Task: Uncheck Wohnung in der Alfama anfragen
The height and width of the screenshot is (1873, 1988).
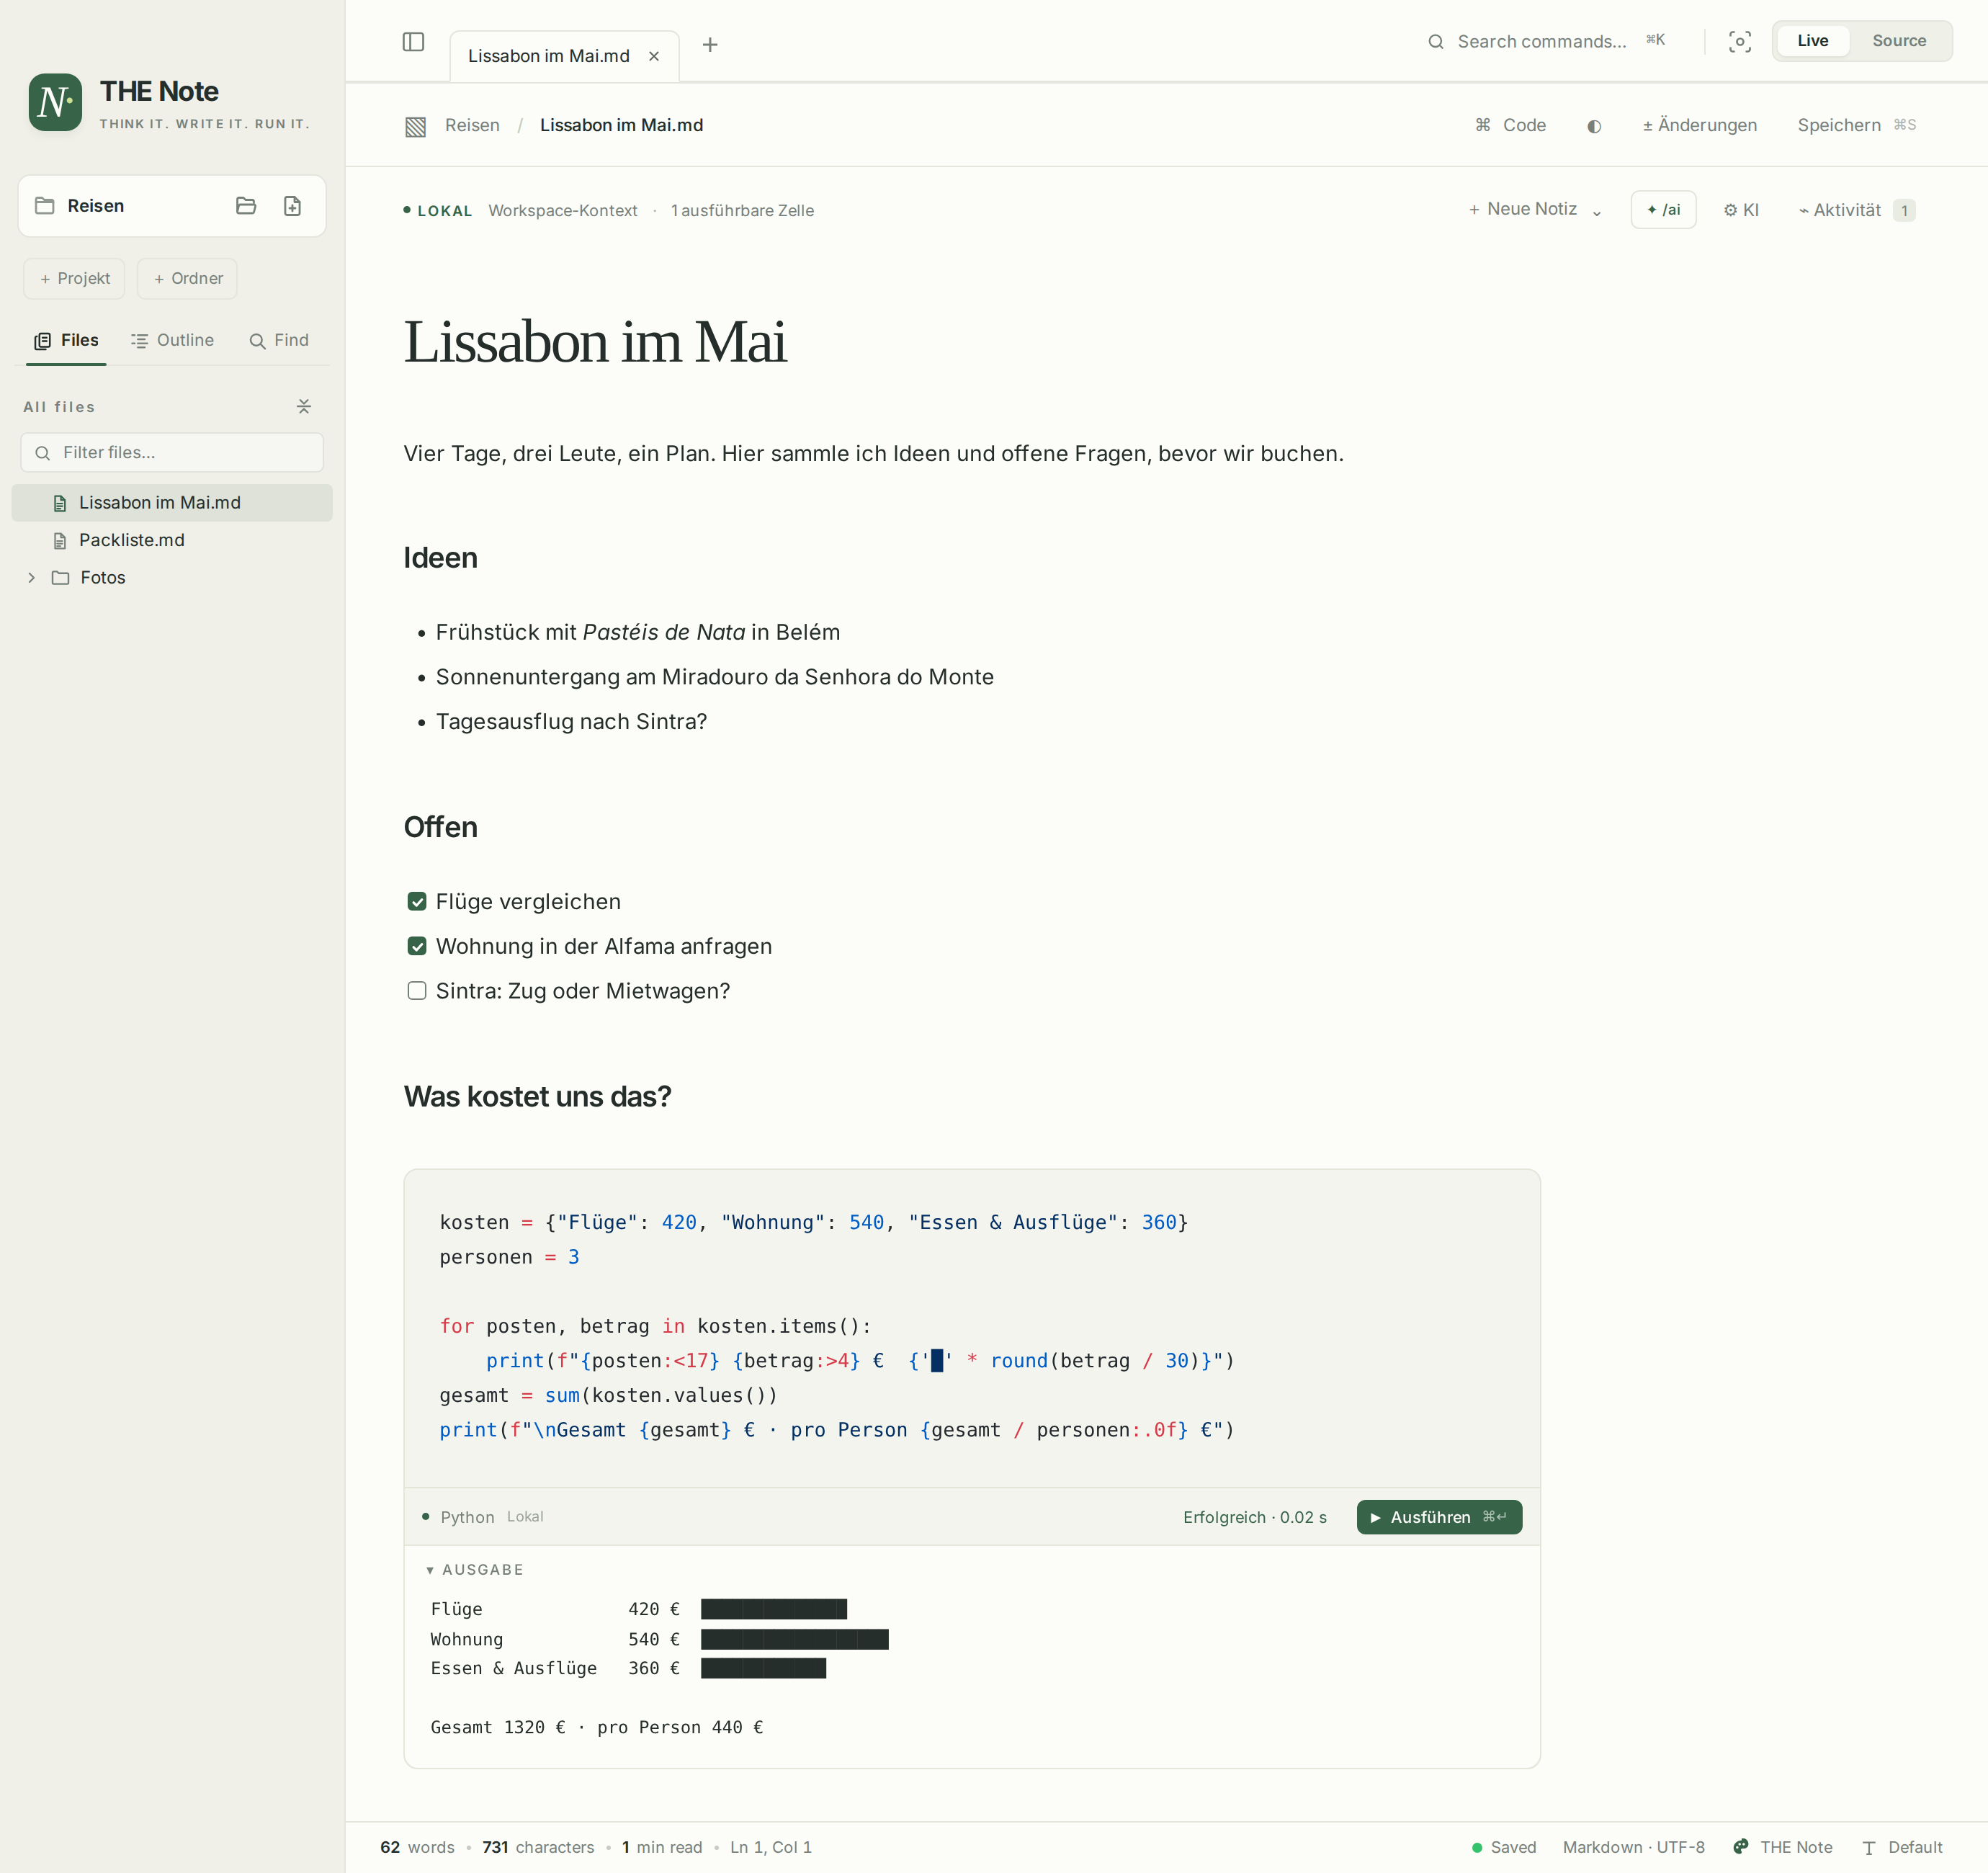Action: tap(417, 946)
